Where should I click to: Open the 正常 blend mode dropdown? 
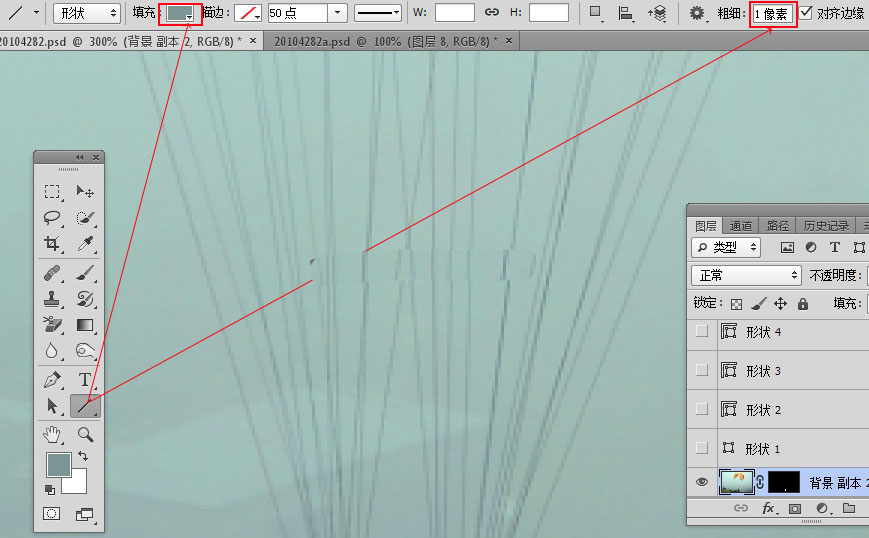pyautogui.click(x=746, y=275)
